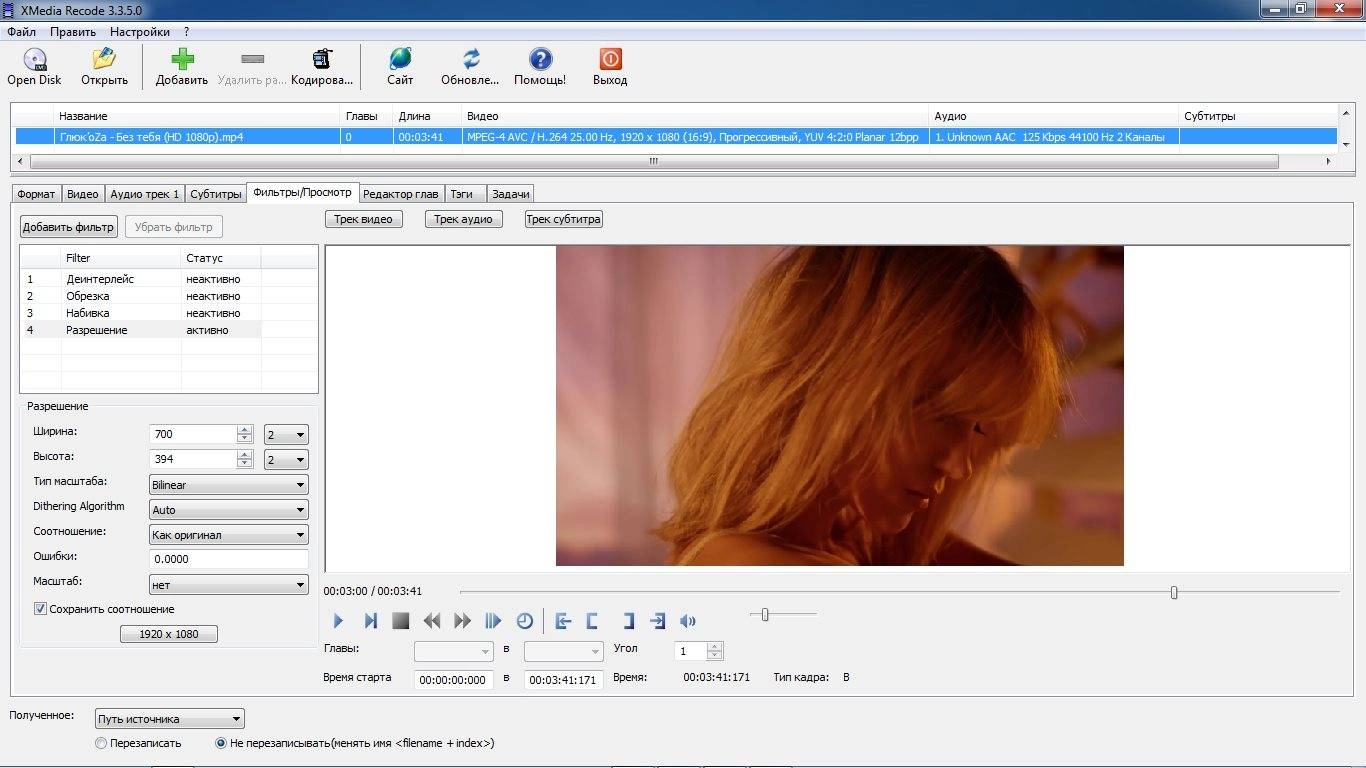Click the slow play bars-and-arrow icon
Screen dimensions: 1366x768
coord(493,621)
